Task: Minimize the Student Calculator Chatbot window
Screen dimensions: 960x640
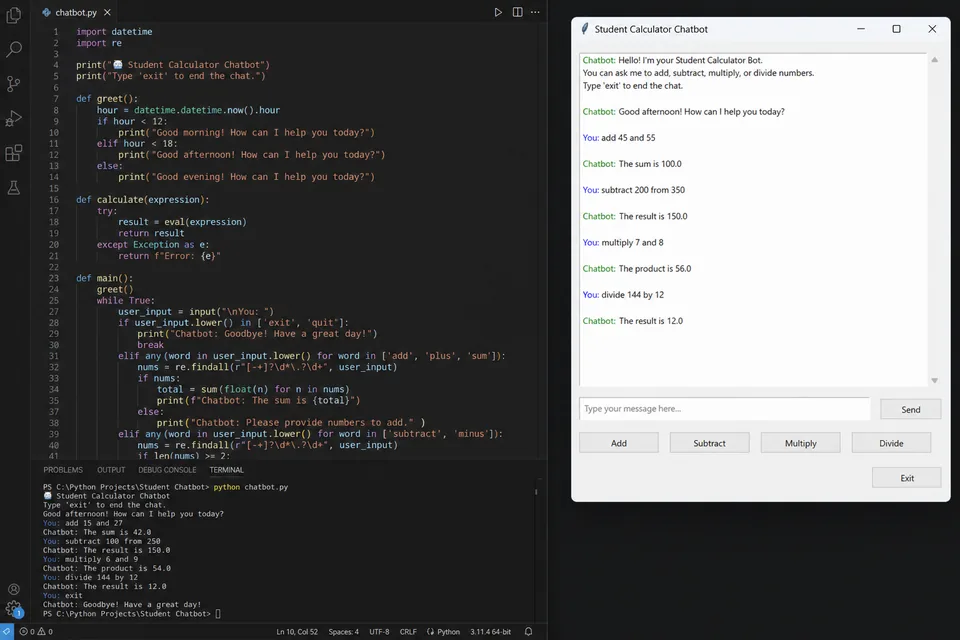Action: [861, 29]
